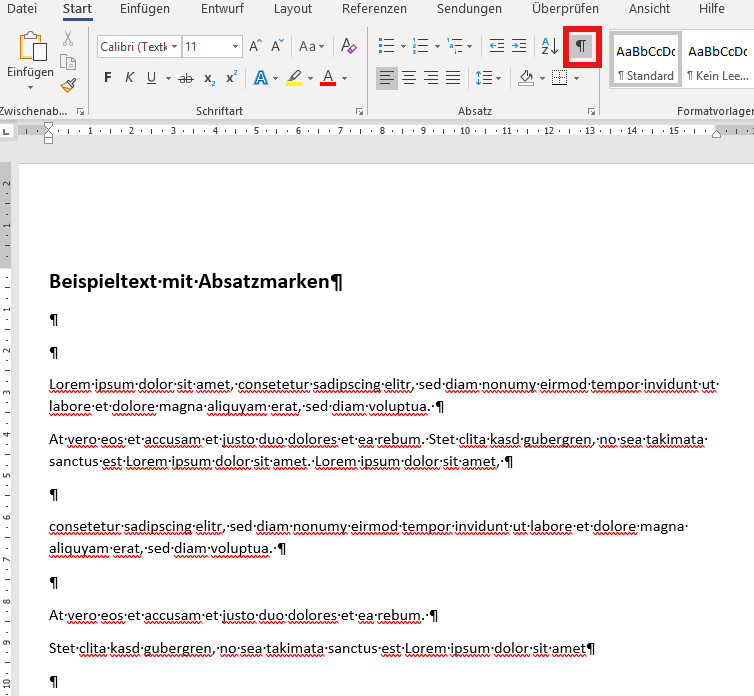Expand the Einfügen paste dropdown arrow
The width and height of the screenshot is (754, 696).
pyautogui.click(x=30, y=87)
